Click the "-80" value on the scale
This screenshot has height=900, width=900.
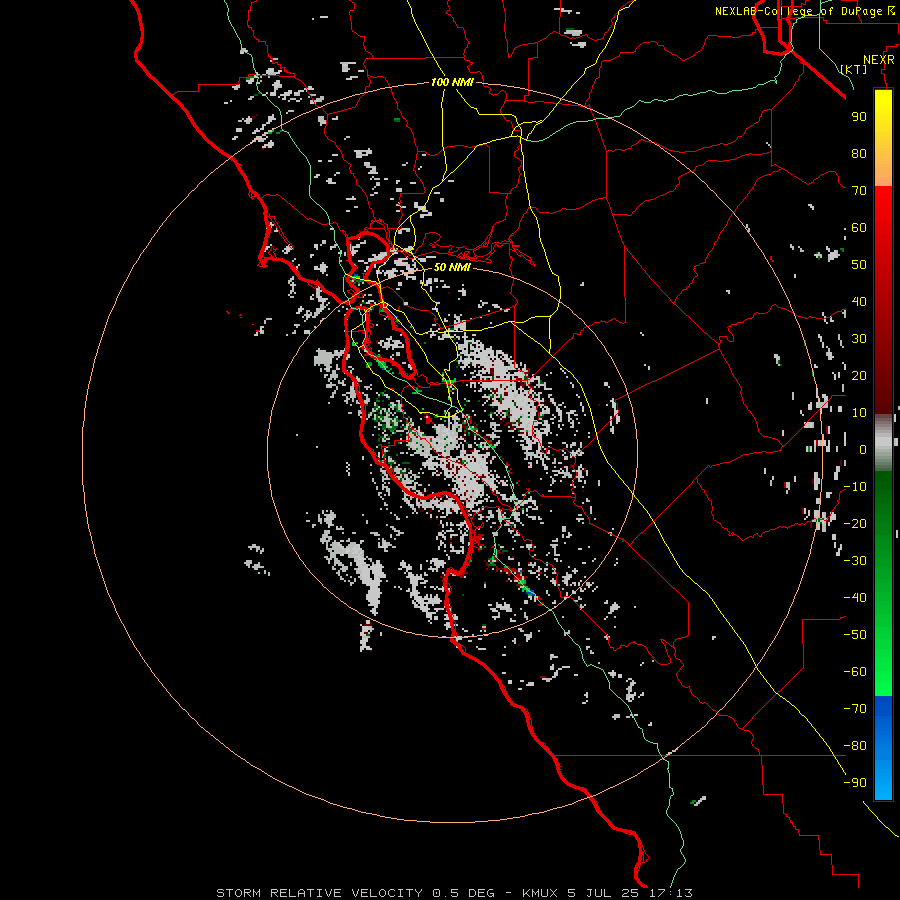coord(855,746)
